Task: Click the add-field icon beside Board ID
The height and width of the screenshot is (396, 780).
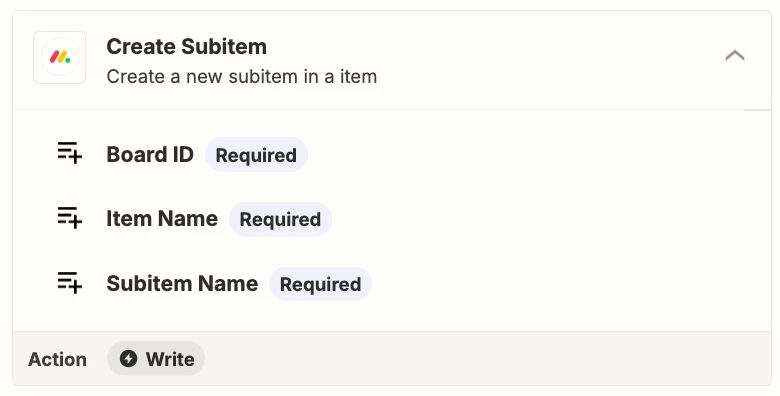Action: tap(70, 153)
